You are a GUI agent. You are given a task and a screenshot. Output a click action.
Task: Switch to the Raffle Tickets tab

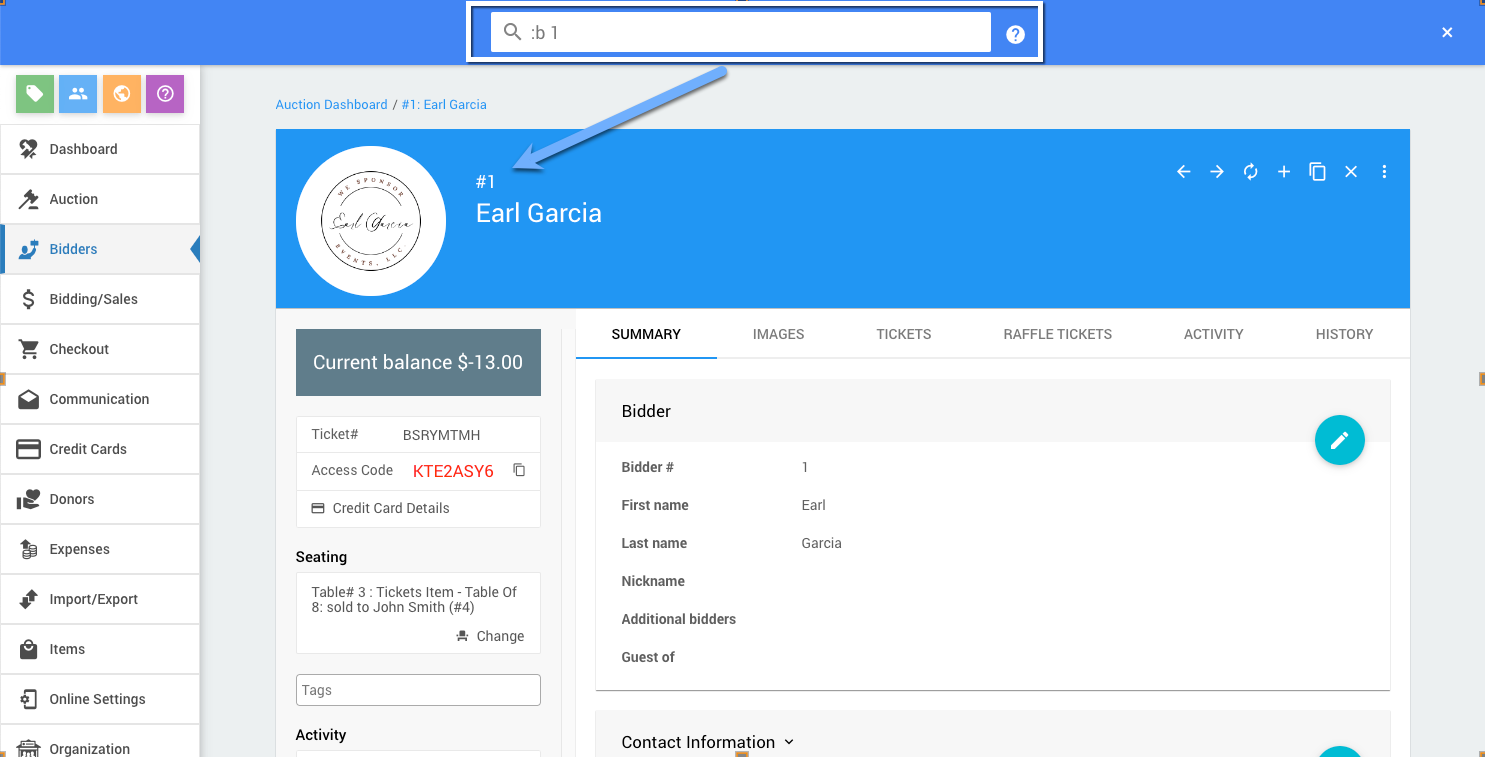(x=1057, y=334)
